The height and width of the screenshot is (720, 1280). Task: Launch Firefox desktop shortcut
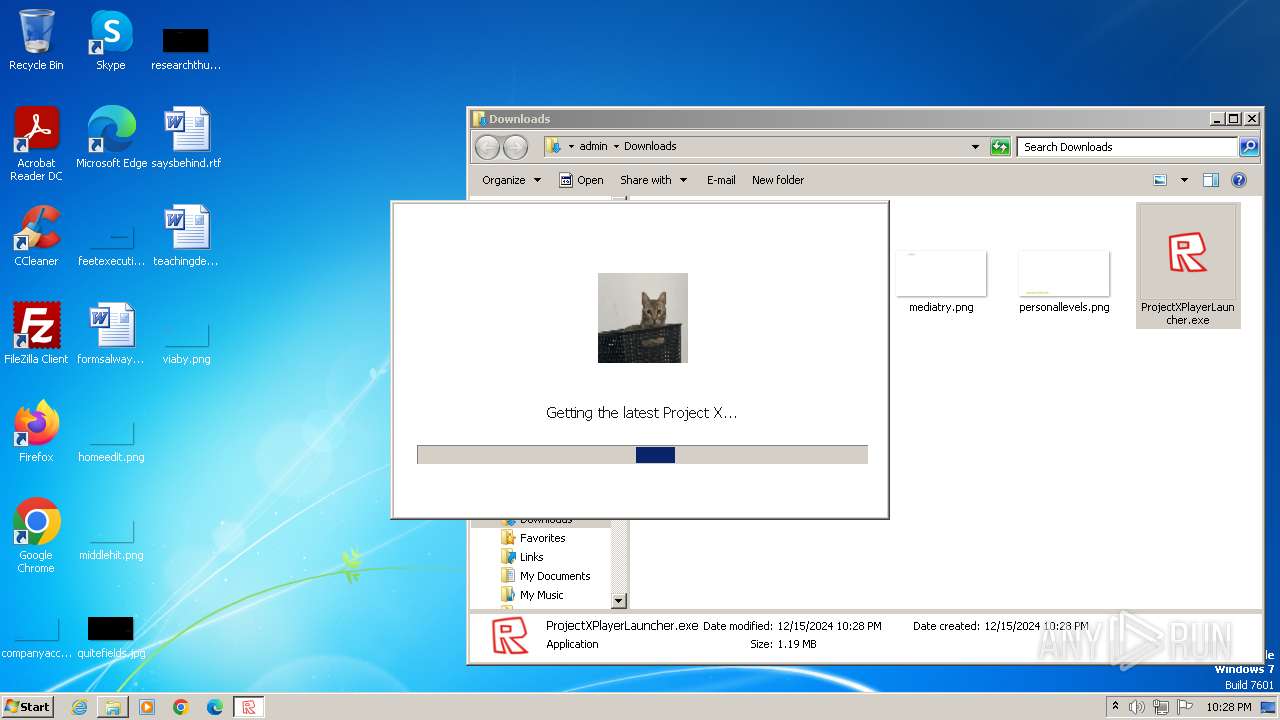coord(36,431)
